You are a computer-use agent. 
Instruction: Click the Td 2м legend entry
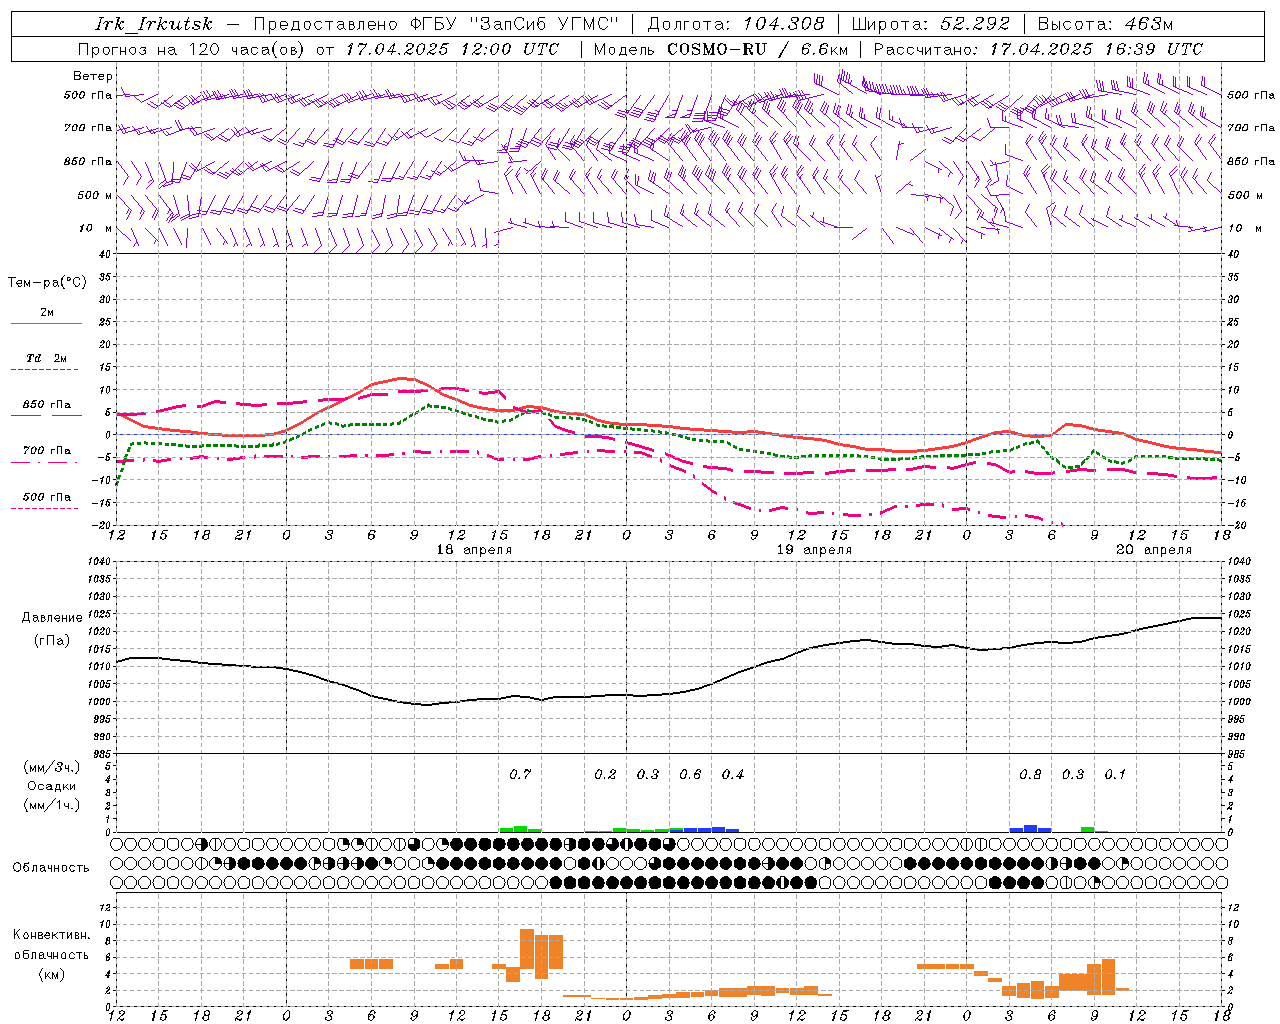(47, 358)
